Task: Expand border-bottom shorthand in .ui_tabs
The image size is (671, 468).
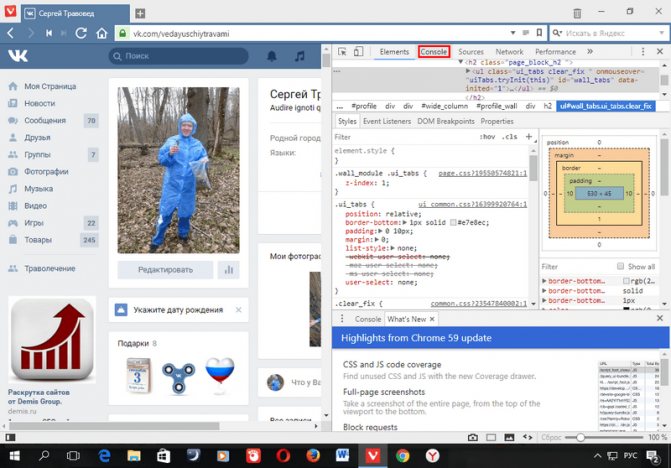Action: pyautogui.click(x=404, y=222)
